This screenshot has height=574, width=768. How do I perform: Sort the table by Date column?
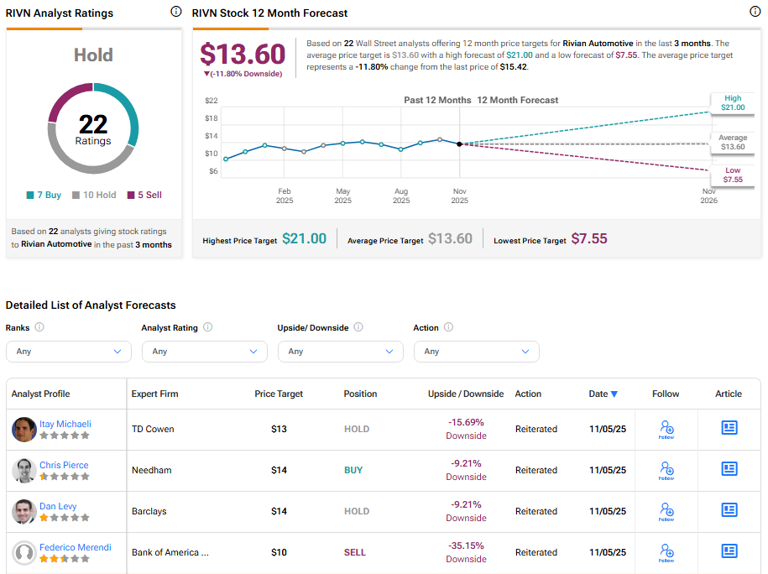coord(603,394)
